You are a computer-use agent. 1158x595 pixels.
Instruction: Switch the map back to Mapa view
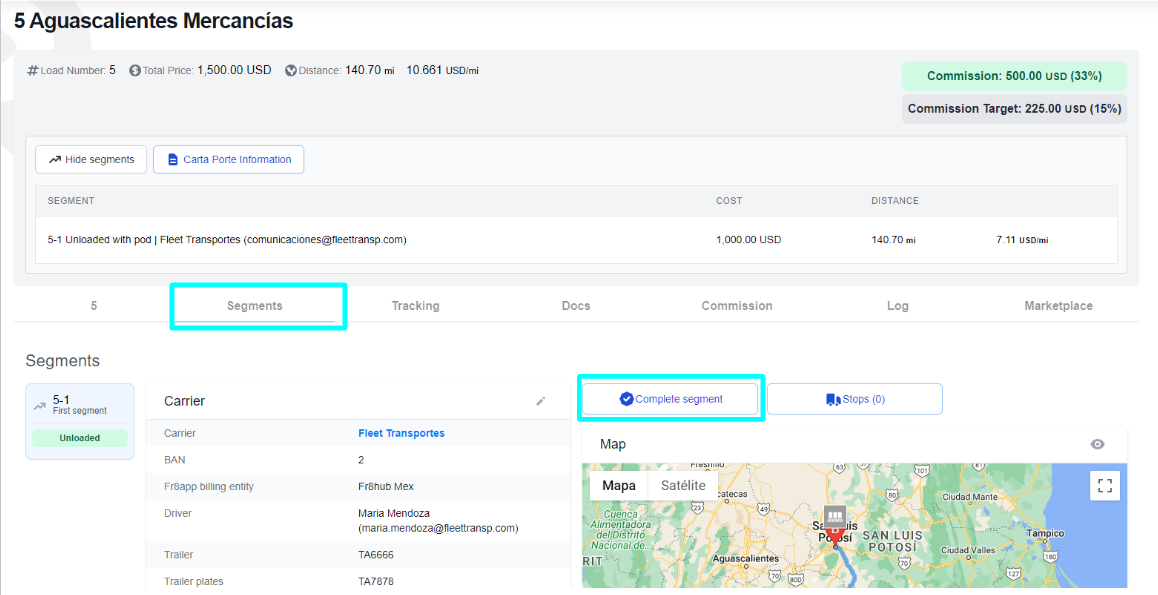click(619, 484)
